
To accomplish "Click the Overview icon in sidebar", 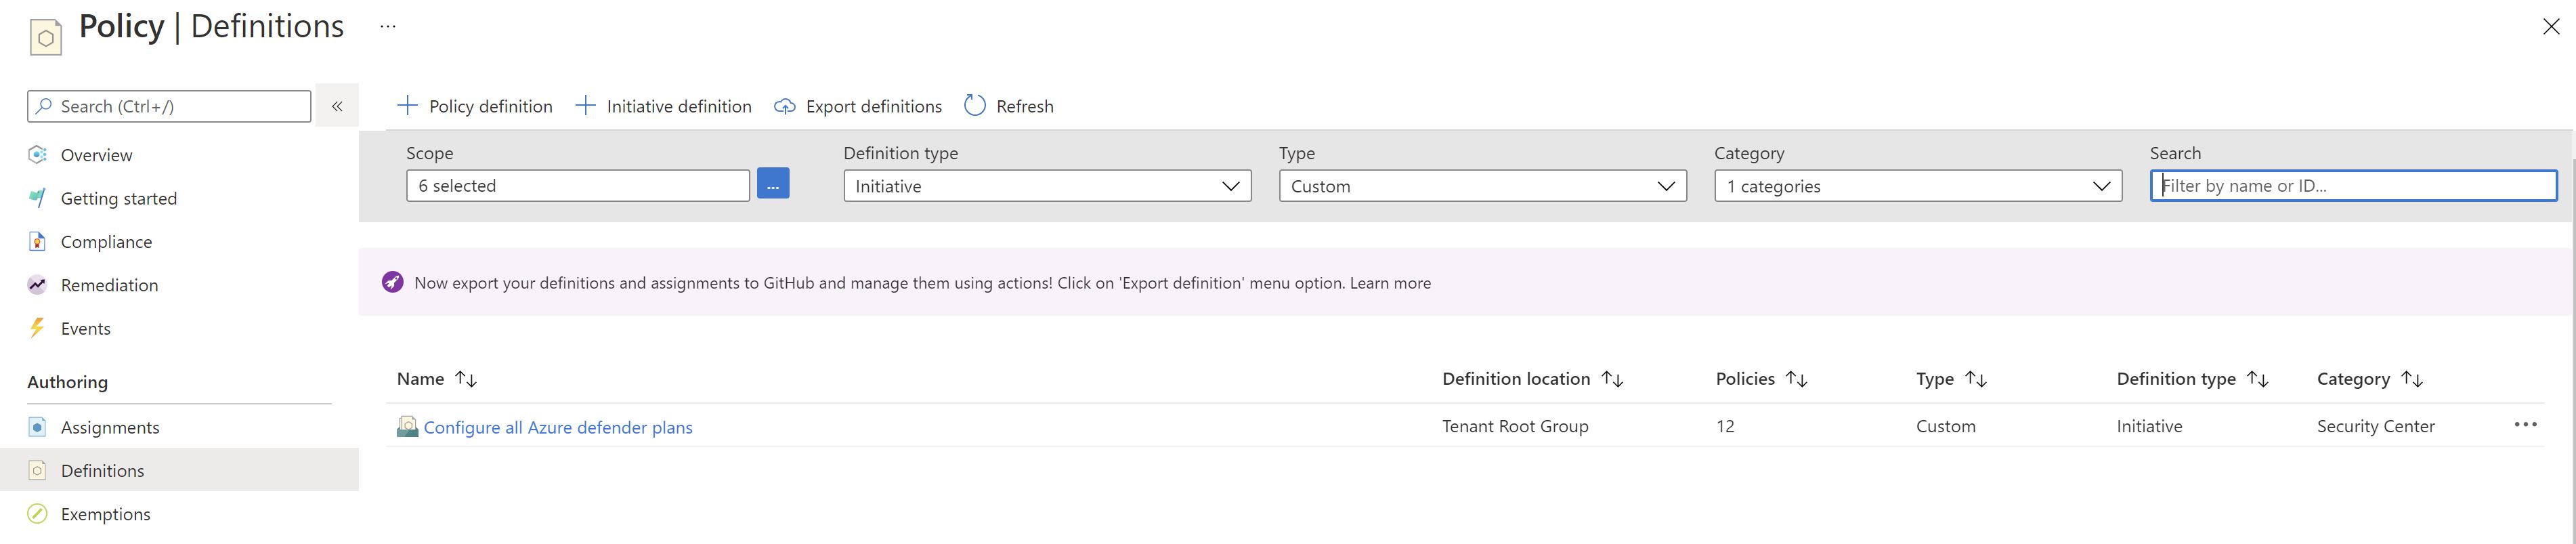I will pyautogui.click(x=37, y=155).
